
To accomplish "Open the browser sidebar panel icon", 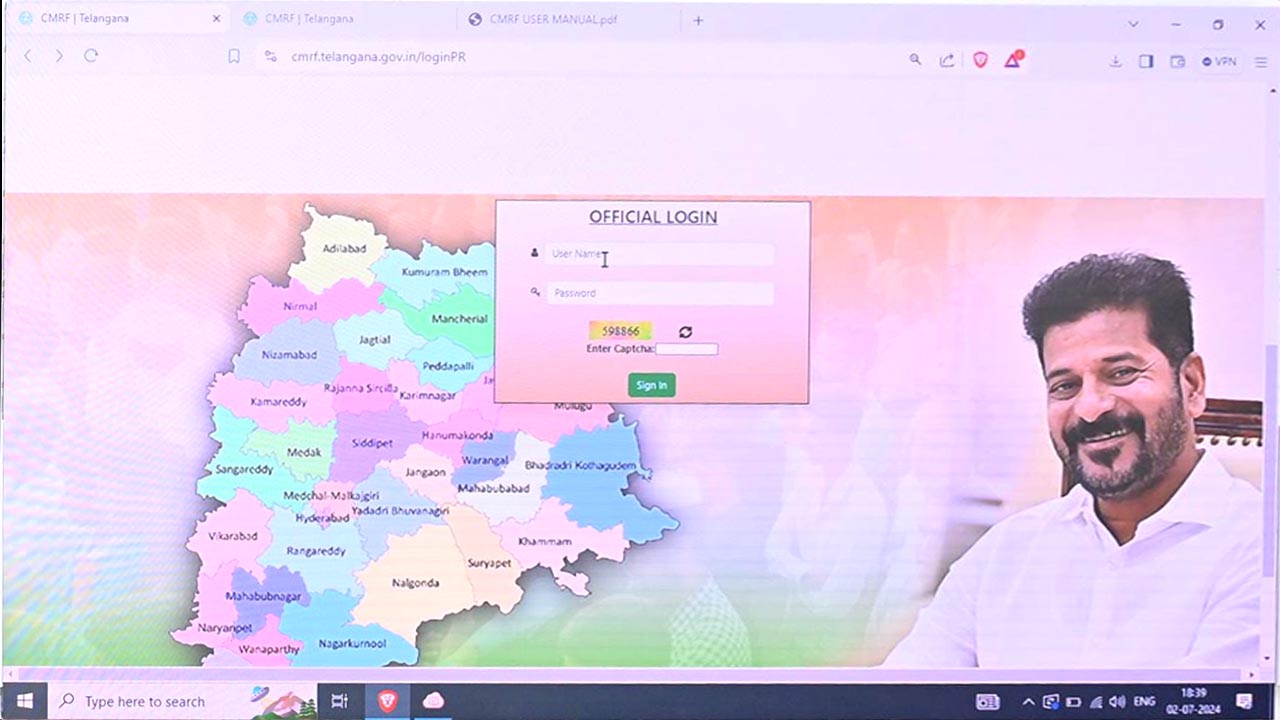I will (1146, 61).
